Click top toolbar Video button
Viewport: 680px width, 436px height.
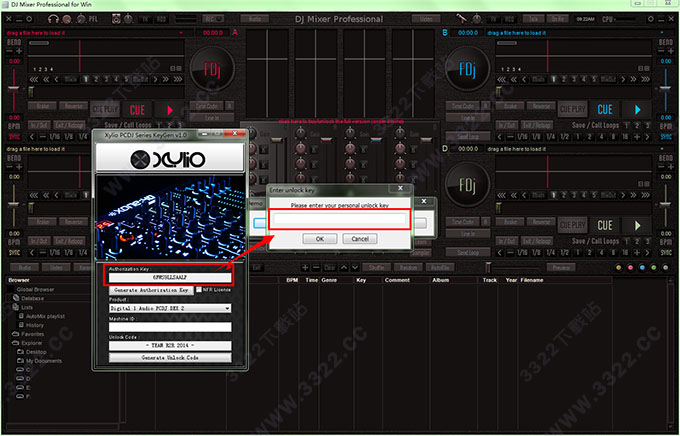pos(426,19)
